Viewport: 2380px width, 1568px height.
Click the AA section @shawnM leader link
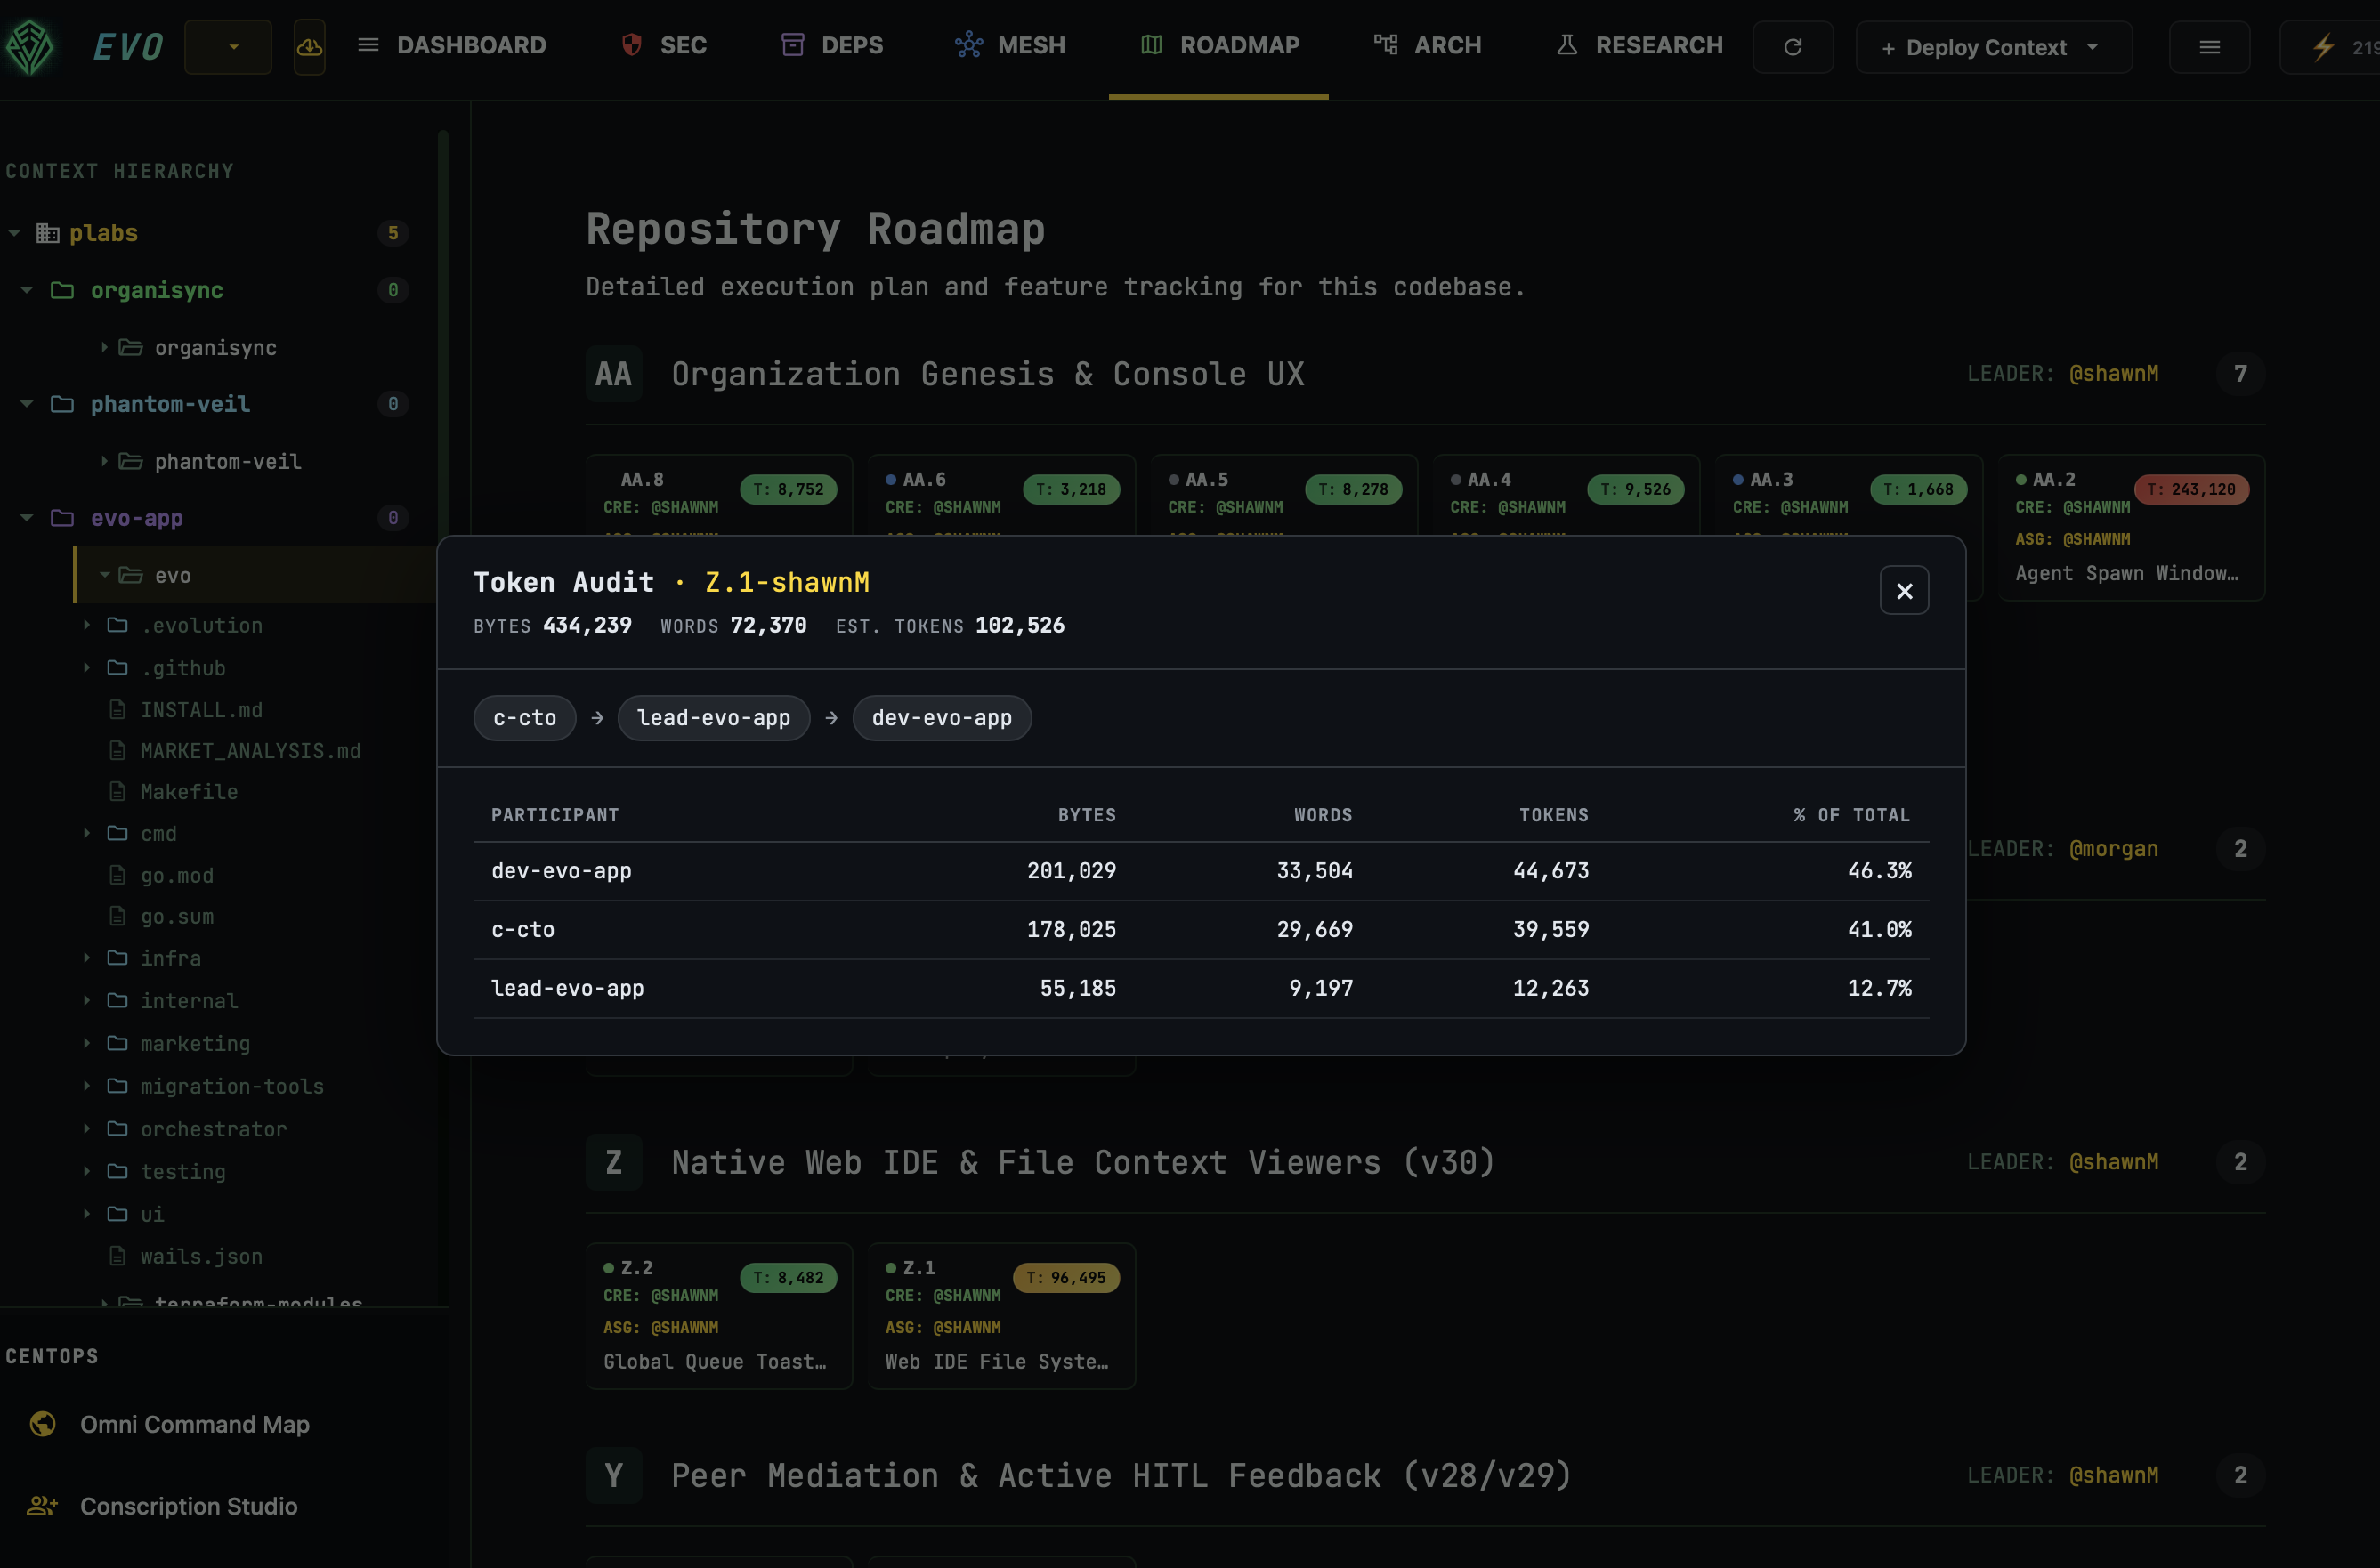point(2113,374)
